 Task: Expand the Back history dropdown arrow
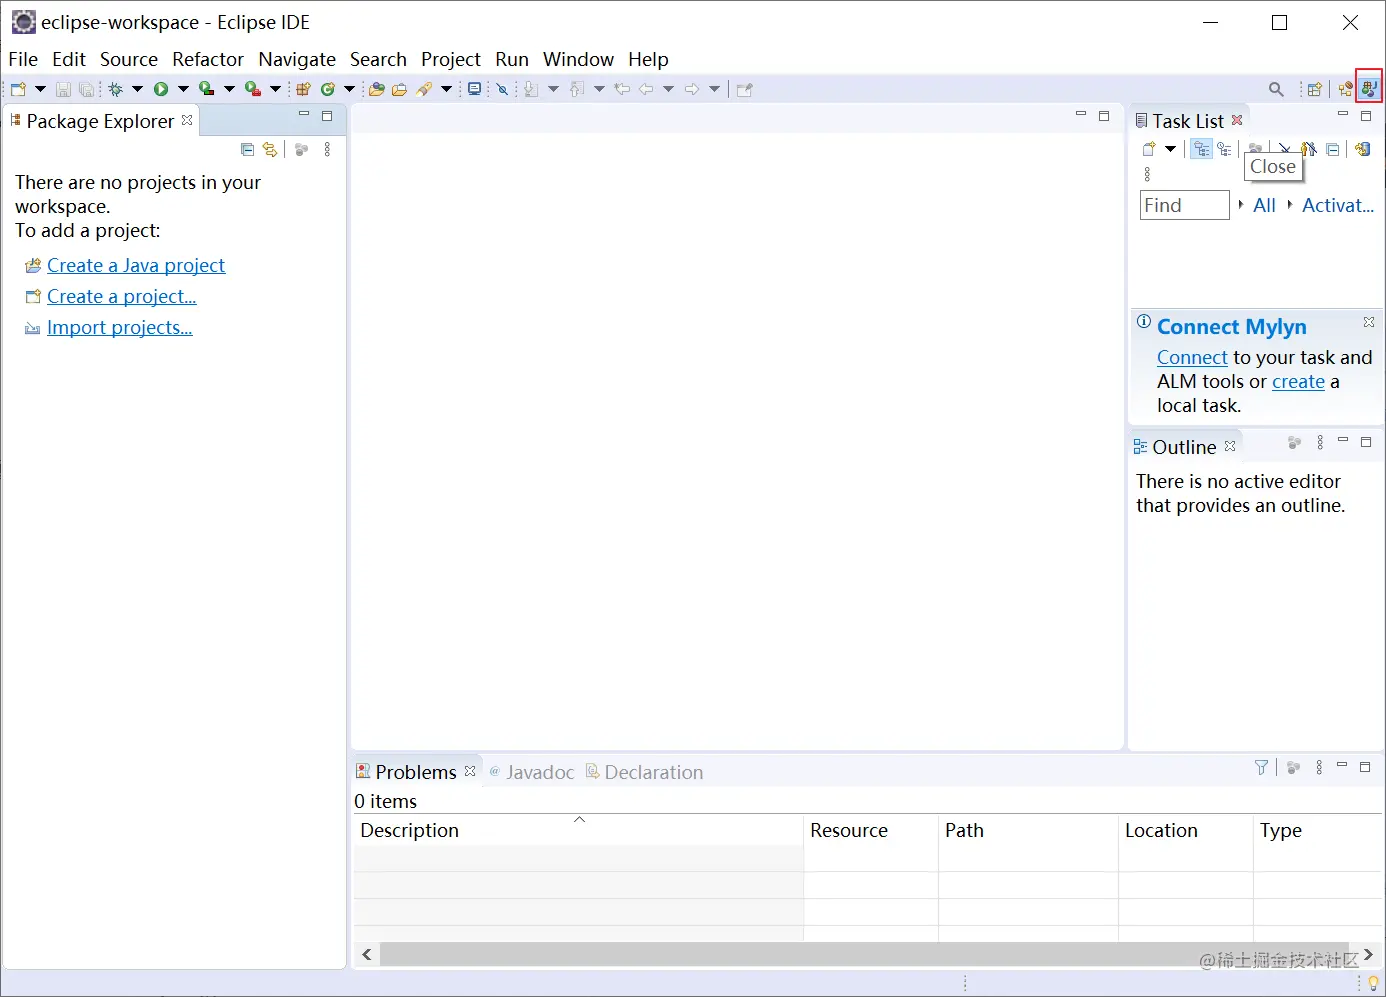click(668, 89)
